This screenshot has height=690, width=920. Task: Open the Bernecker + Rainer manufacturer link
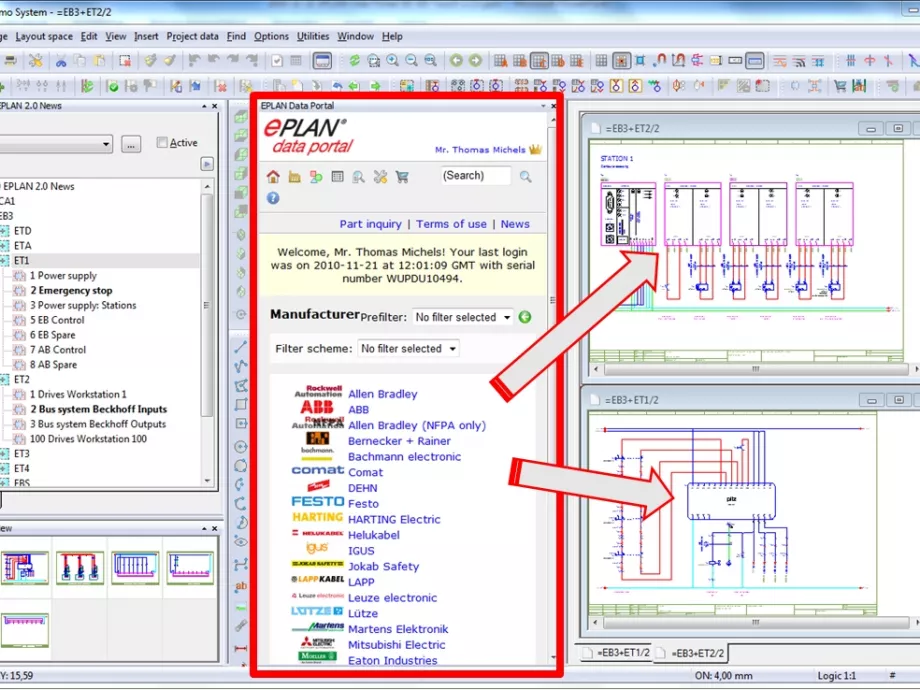pos(399,441)
